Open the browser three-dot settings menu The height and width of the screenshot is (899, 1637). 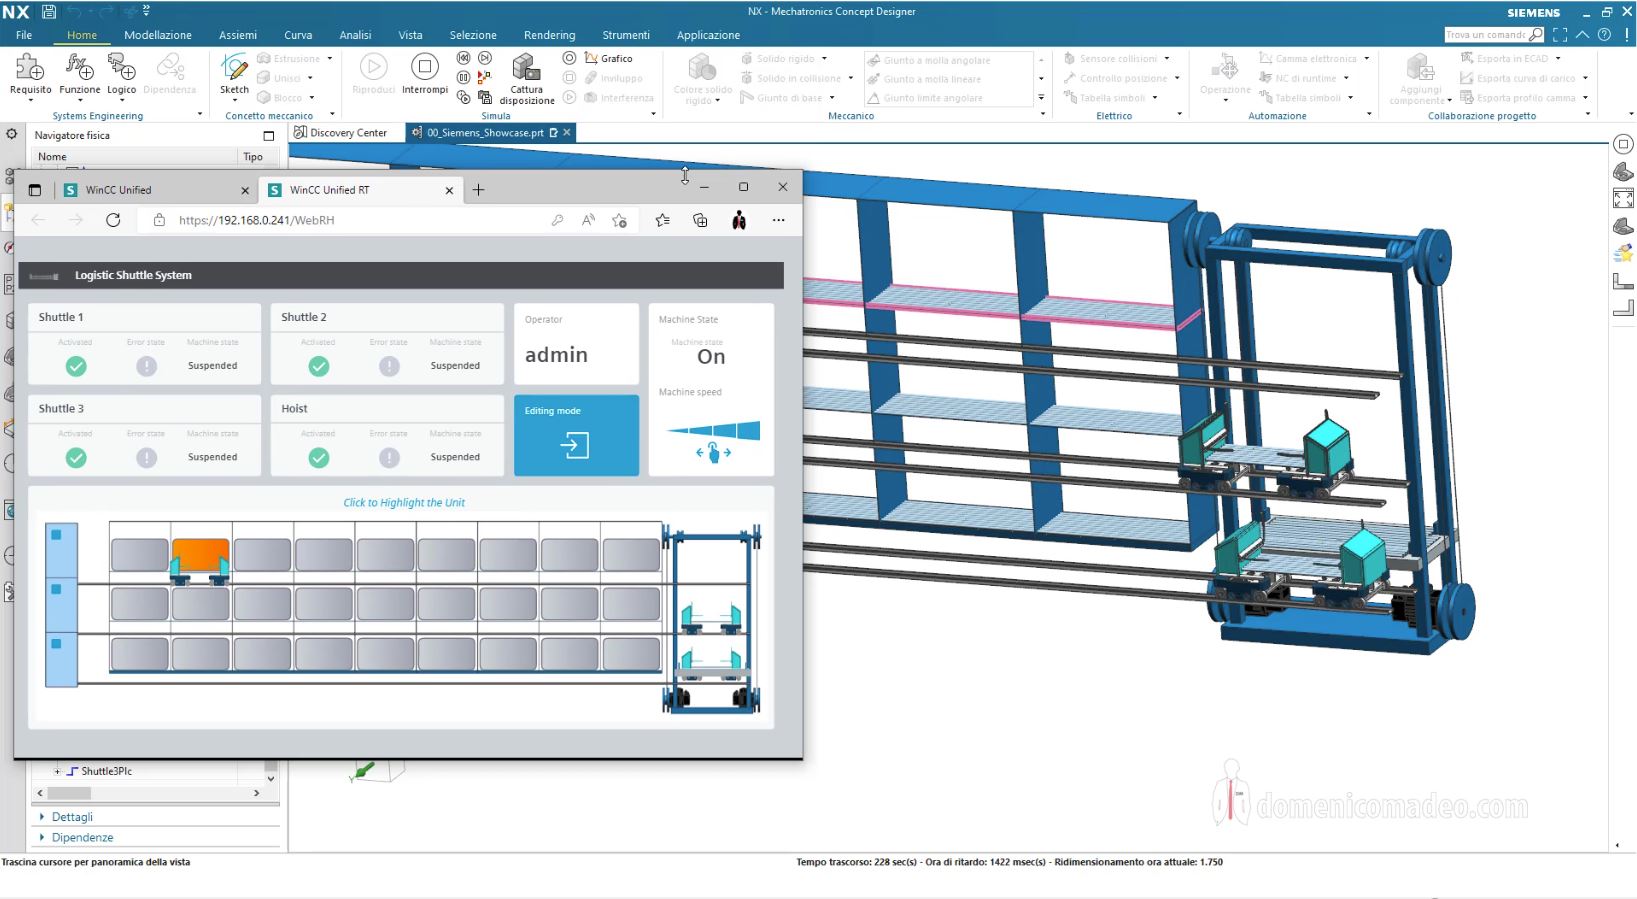point(778,220)
